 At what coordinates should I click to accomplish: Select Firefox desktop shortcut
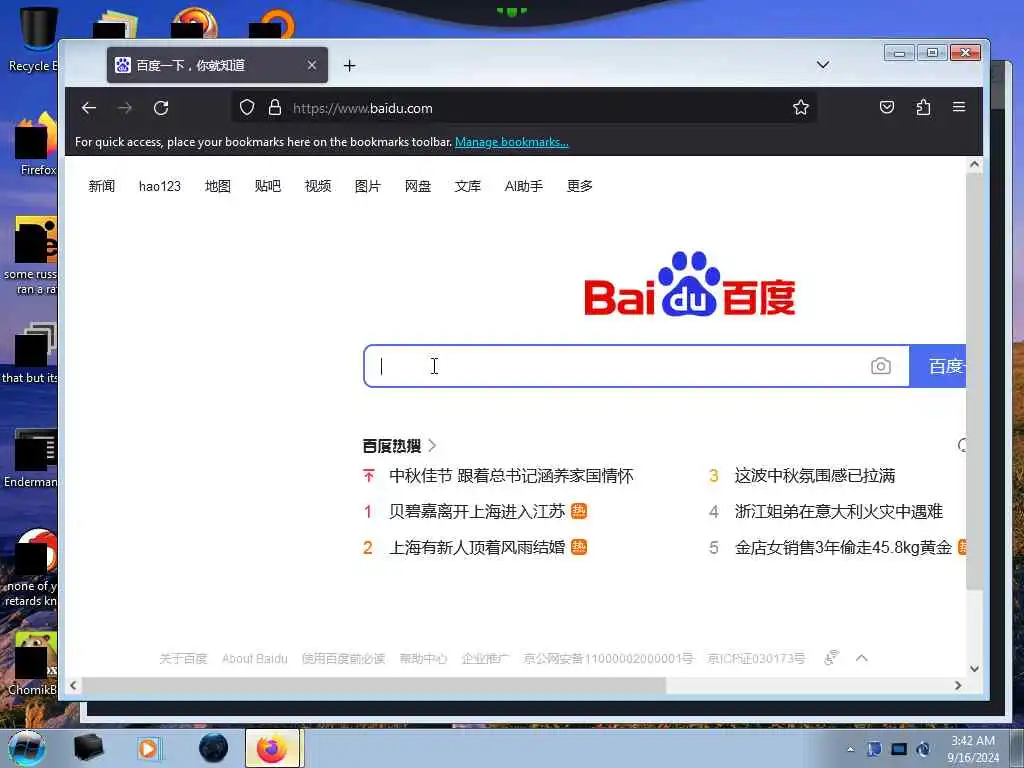tap(36, 144)
